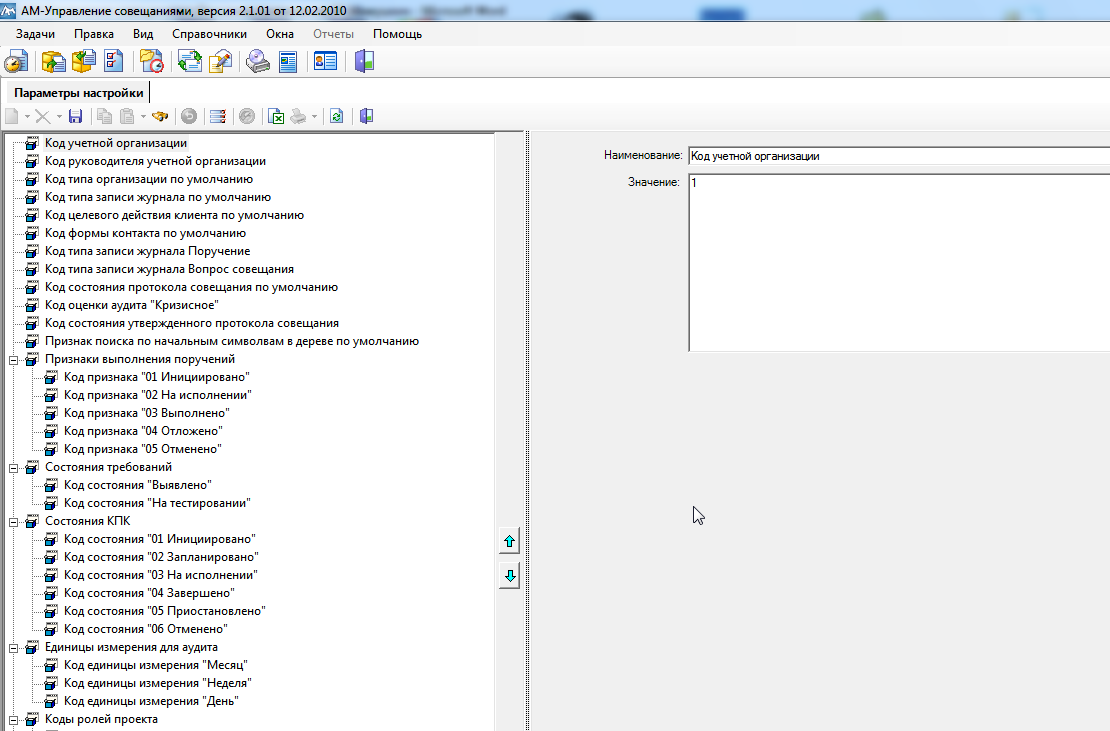Click the green refresh document icon
The width and height of the screenshot is (1110, 731).
[x=337, y=116]
